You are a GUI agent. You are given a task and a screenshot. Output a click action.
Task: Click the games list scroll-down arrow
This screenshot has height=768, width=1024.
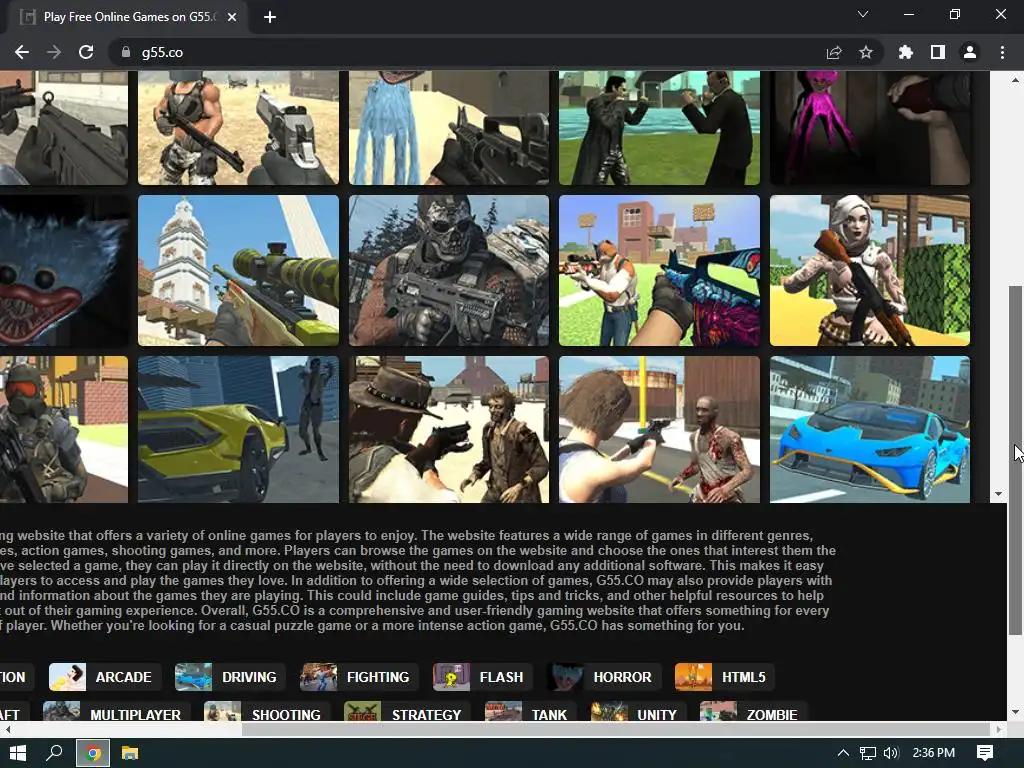pos(998,494)
